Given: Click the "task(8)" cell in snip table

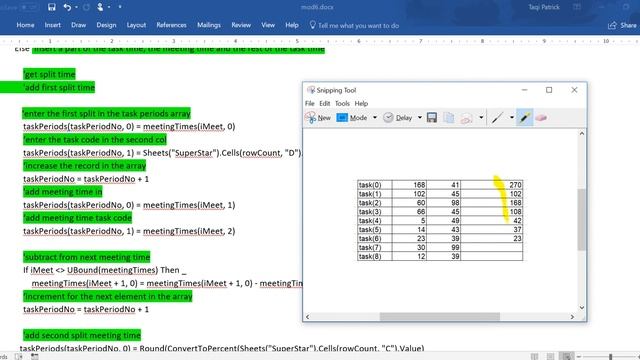Looking at the screenshot, I should 374,256.
